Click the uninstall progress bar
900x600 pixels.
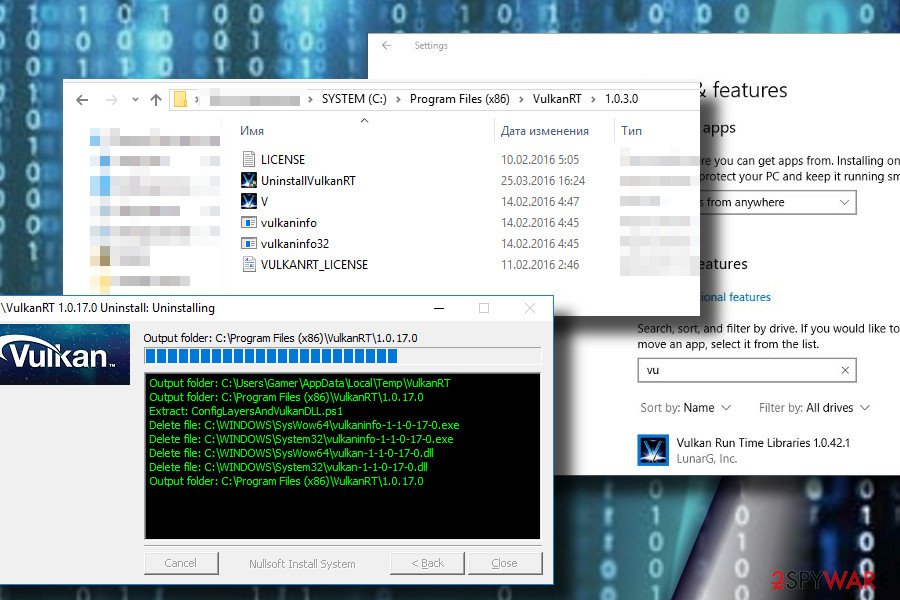coord(342,356)
